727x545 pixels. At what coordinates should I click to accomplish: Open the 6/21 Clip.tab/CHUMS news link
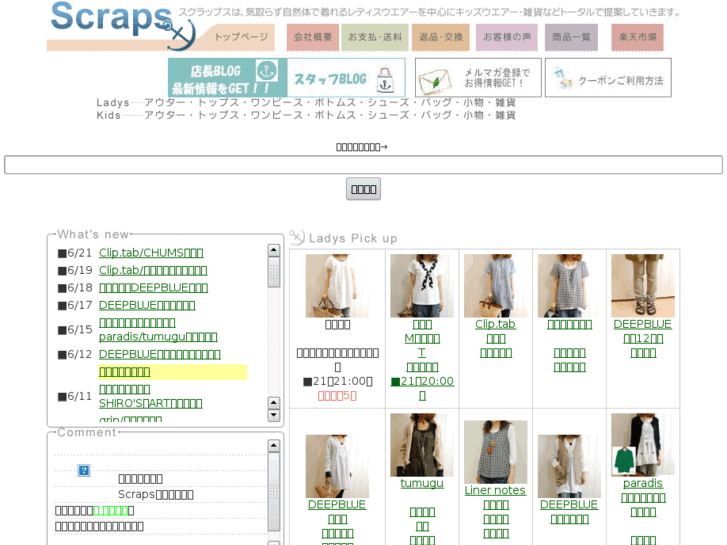tap(151, 253)
